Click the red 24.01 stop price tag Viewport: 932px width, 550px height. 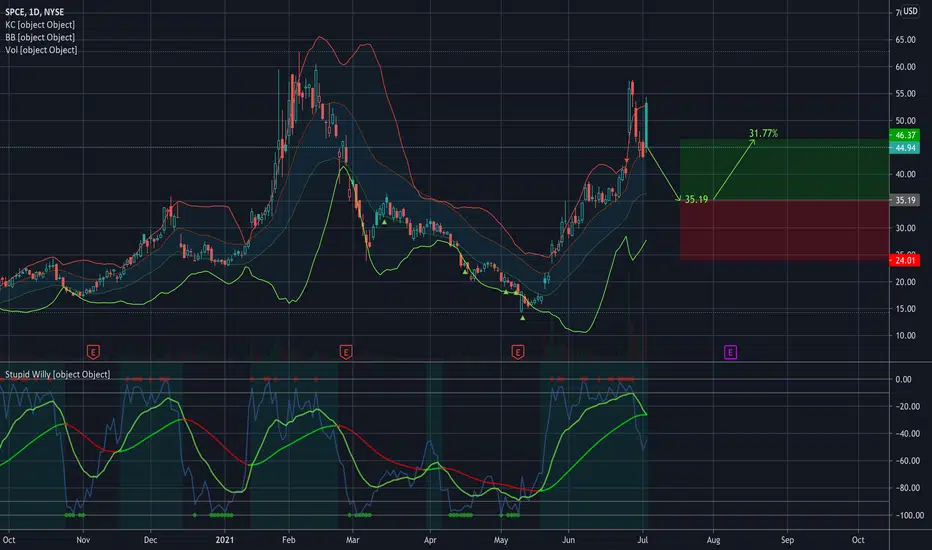pos(905,260)
